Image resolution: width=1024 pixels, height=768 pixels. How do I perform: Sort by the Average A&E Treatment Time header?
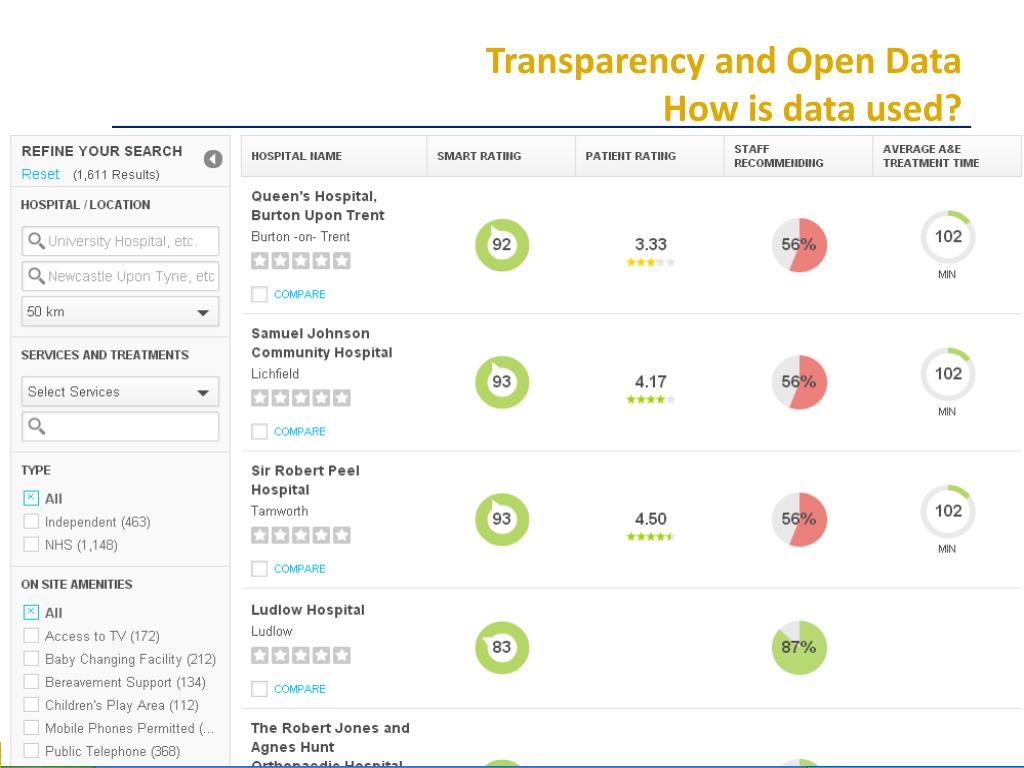click(x=947, y=156)
